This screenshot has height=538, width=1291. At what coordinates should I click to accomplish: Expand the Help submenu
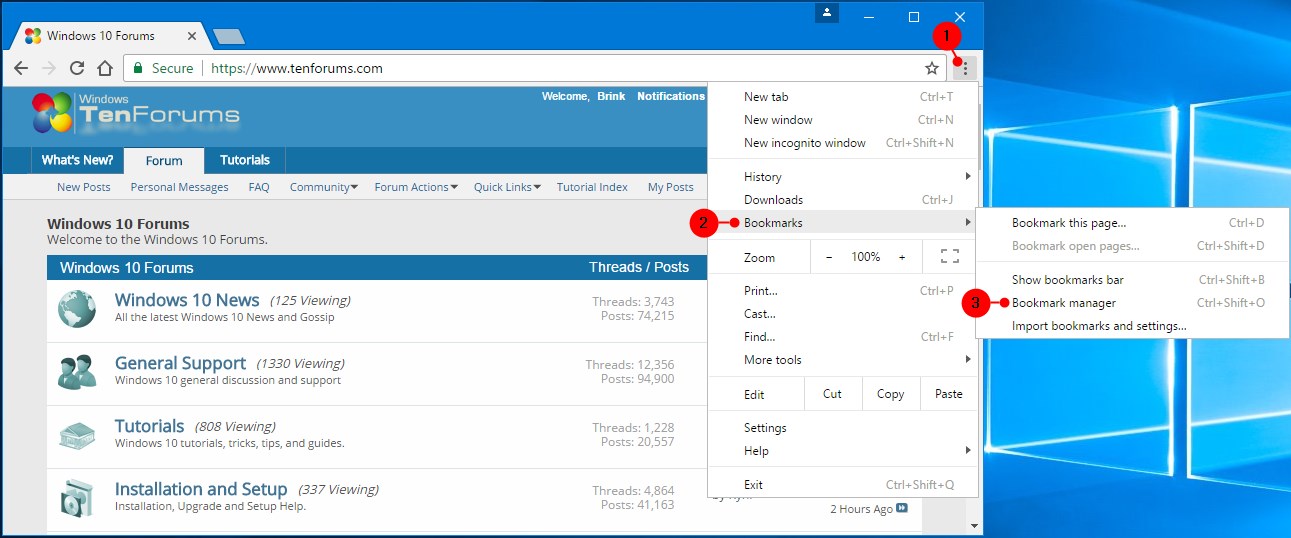[x=844, y=451]
